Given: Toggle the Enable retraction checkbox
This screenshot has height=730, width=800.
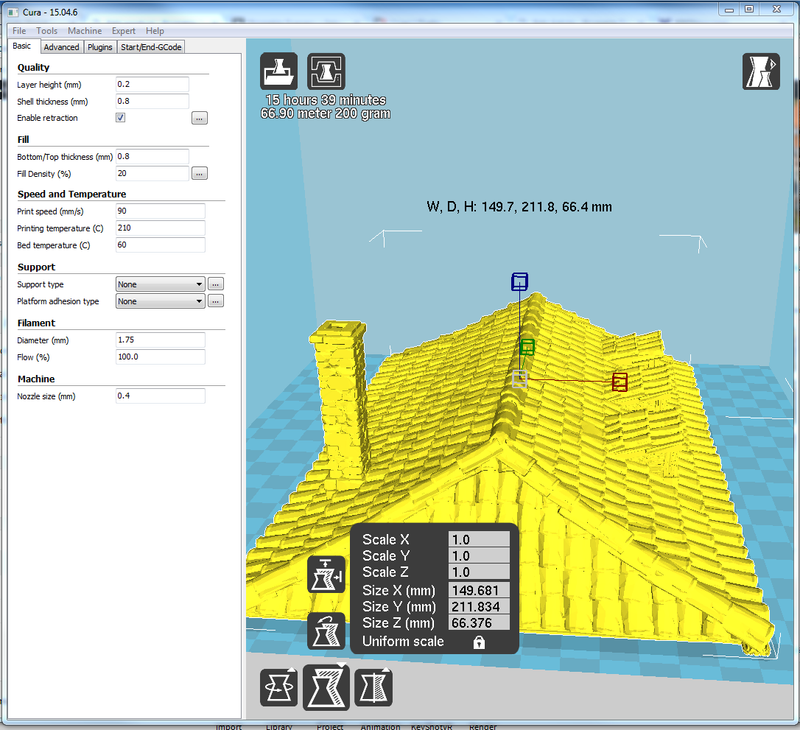Looking at the screenshot, I should pos(120,118).
